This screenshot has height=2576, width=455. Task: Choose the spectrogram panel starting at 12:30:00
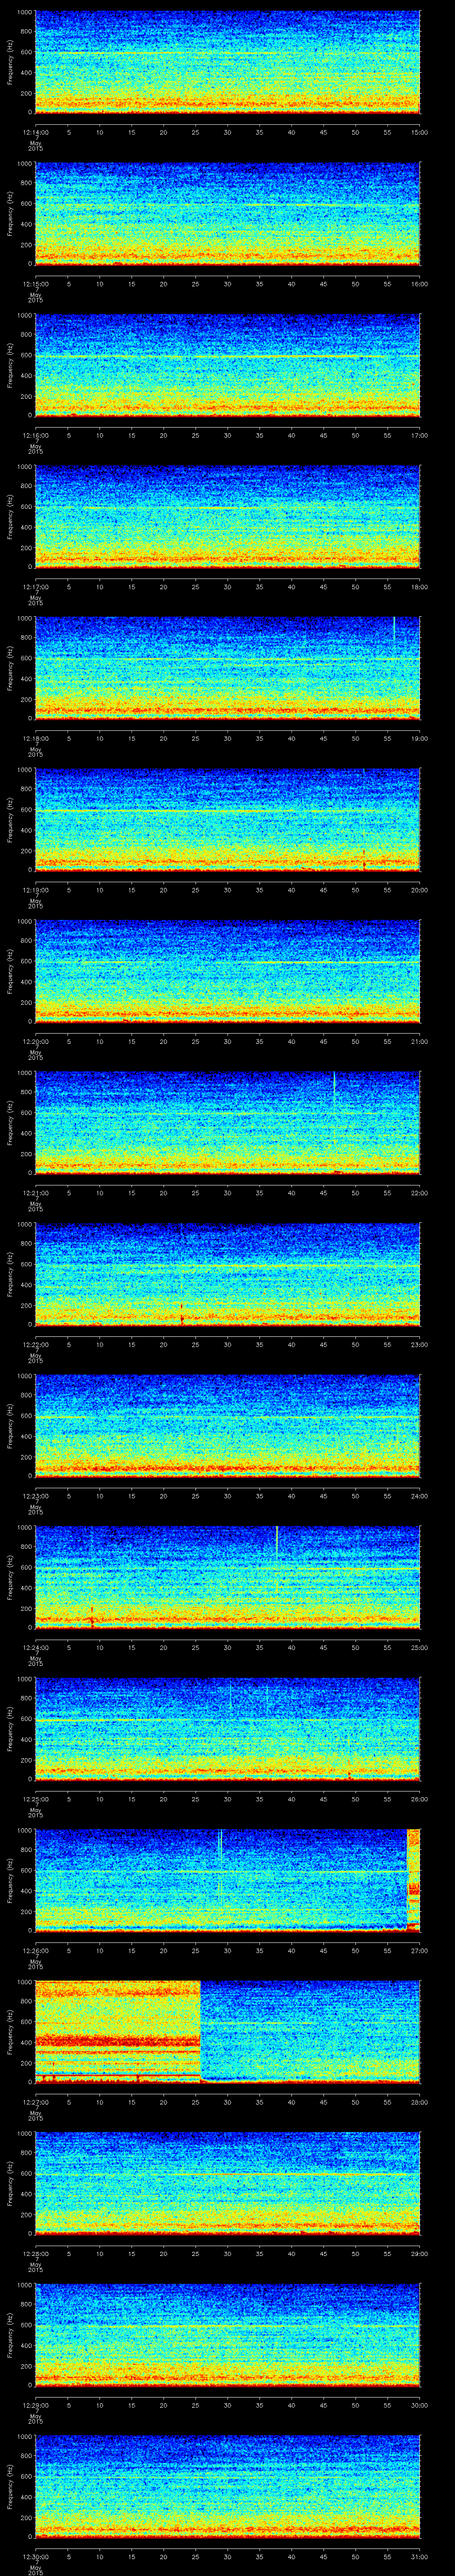coord(227,2487)
